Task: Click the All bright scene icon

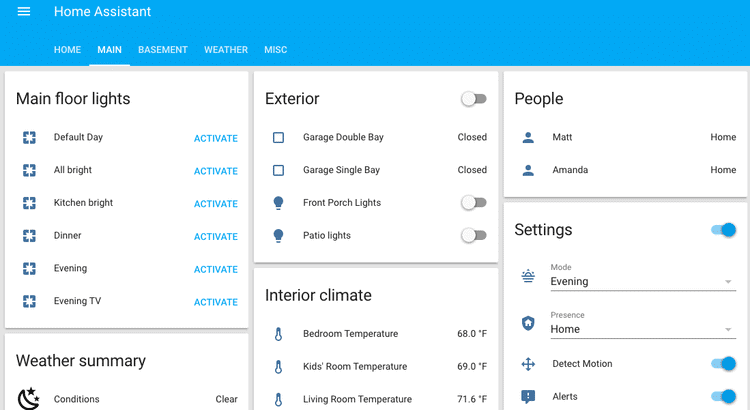Action: point(29,170)
